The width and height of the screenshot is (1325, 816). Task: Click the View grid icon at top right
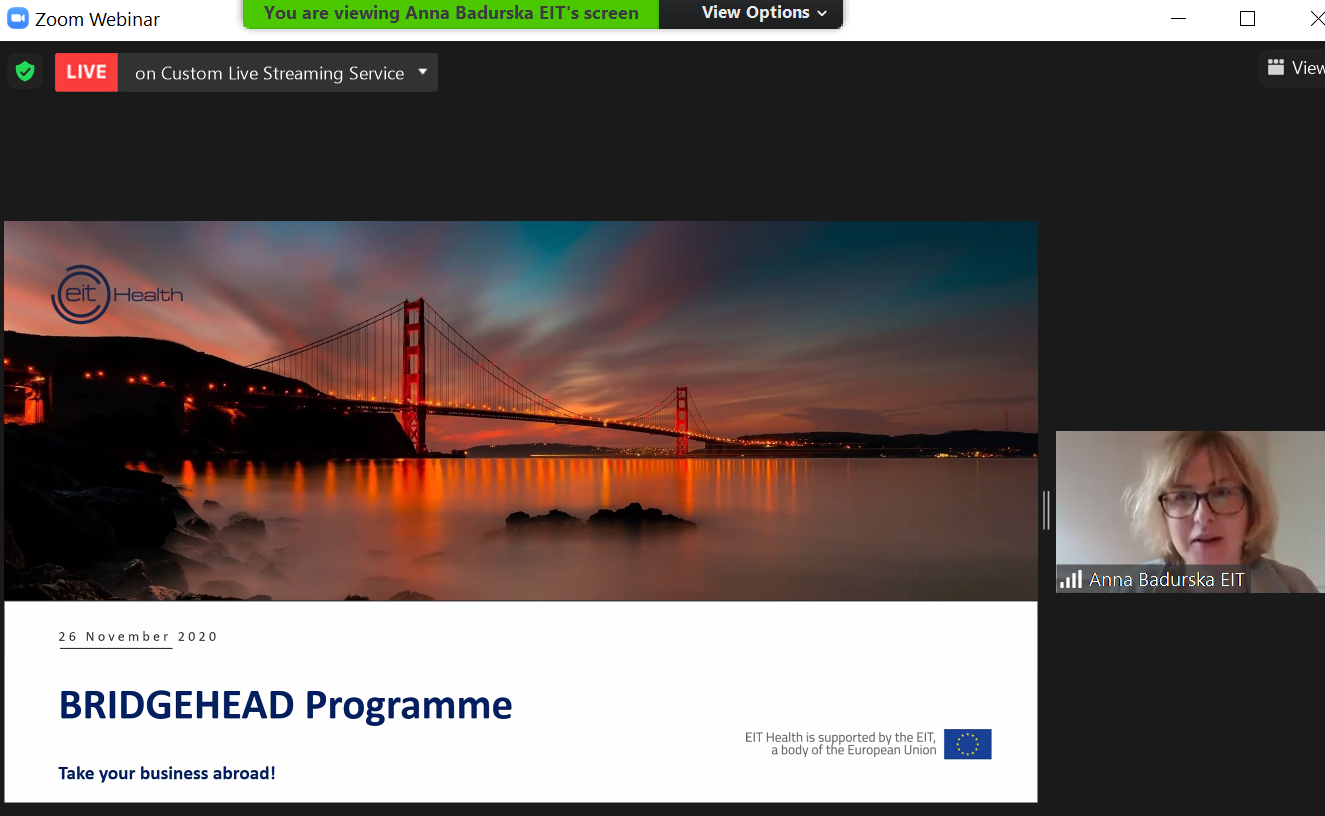(1275, 68)
